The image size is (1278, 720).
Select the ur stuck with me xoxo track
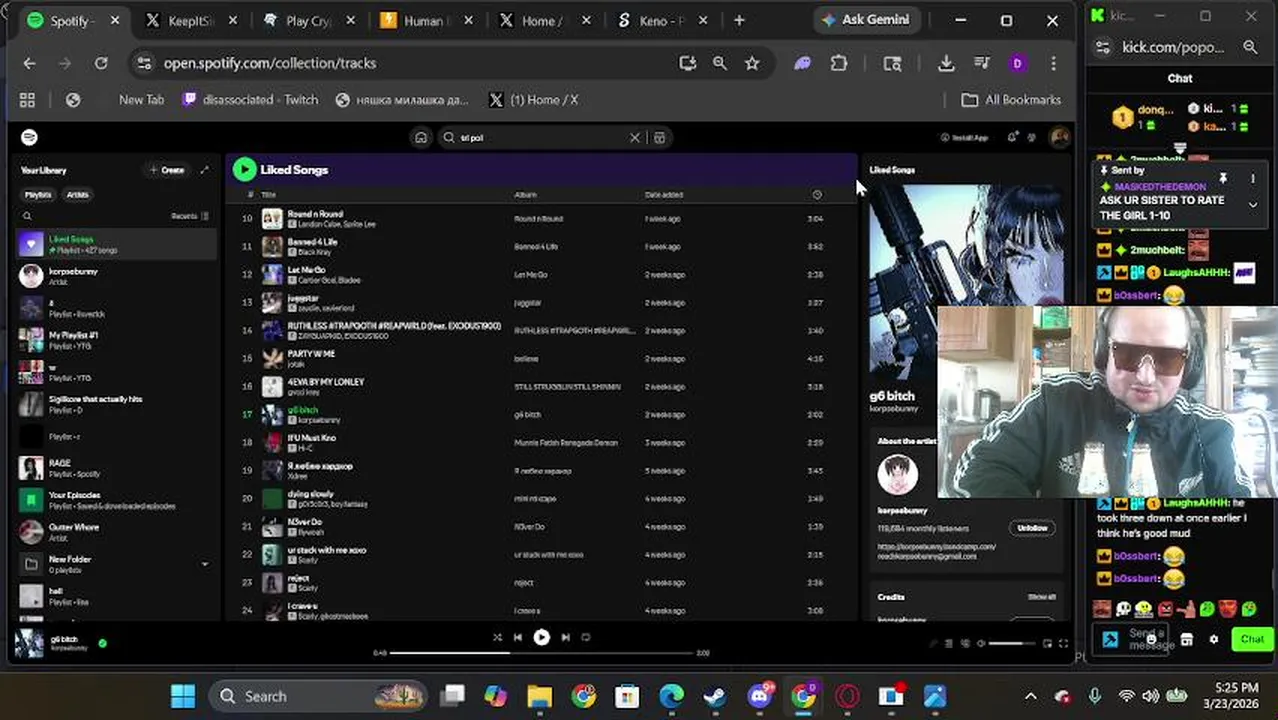(x=540, y=554)
